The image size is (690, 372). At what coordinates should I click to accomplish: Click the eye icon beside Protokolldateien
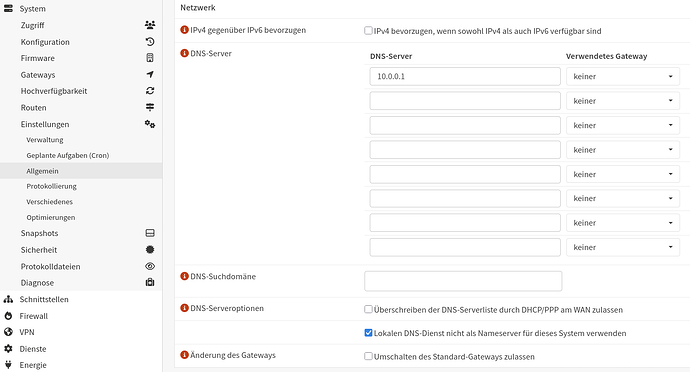coord(150,266)
